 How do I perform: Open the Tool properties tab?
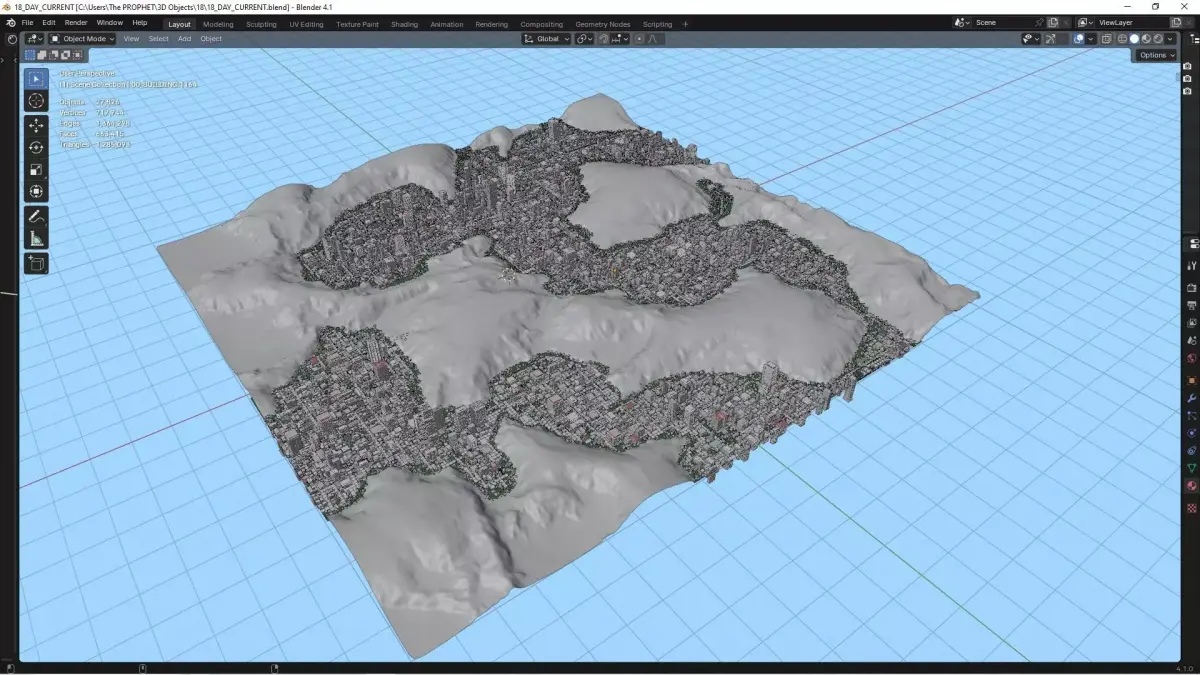click(1192, 266)
